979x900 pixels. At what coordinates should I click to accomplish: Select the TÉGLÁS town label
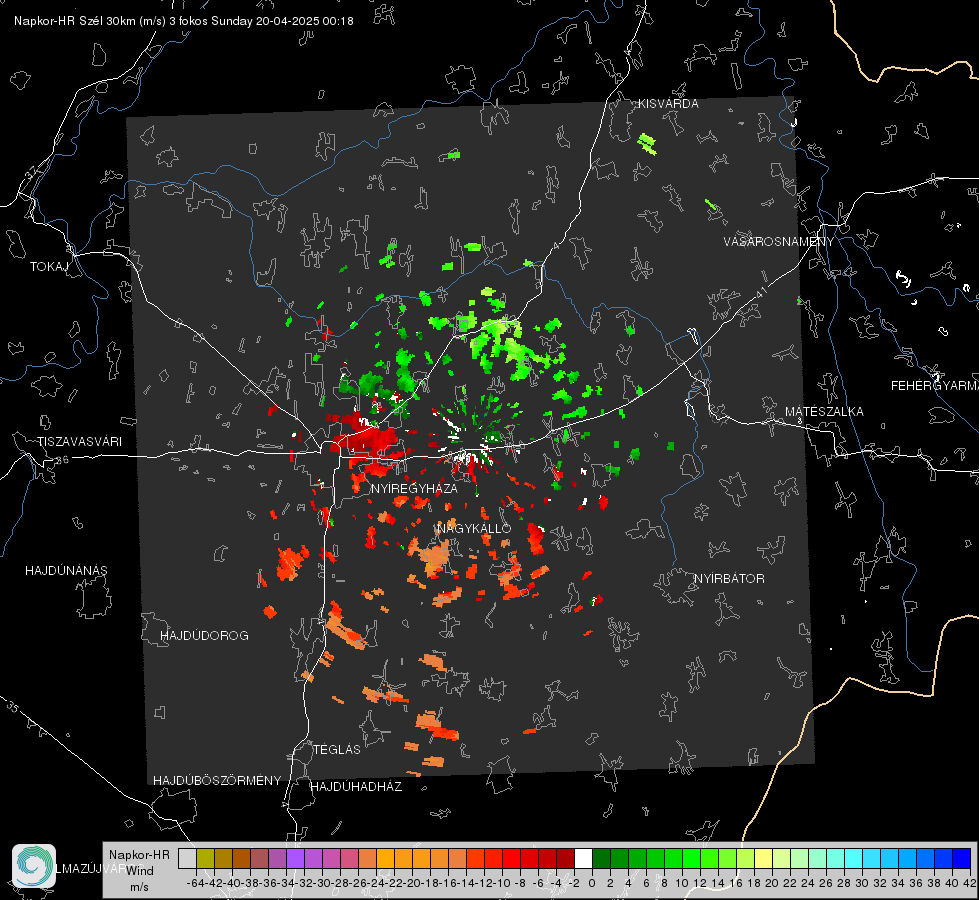(337, 750)
